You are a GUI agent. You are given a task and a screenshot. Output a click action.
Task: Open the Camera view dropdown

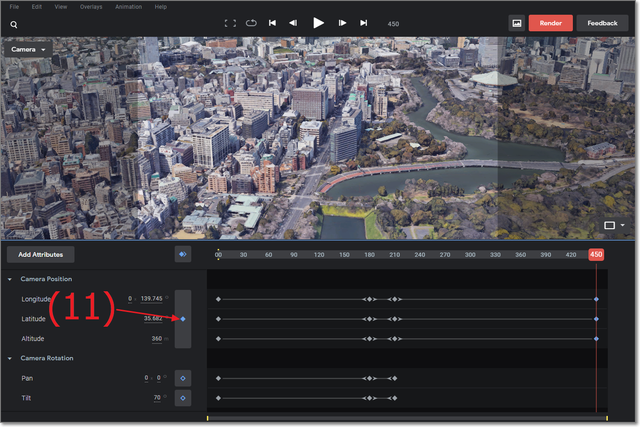coord(30,49)
